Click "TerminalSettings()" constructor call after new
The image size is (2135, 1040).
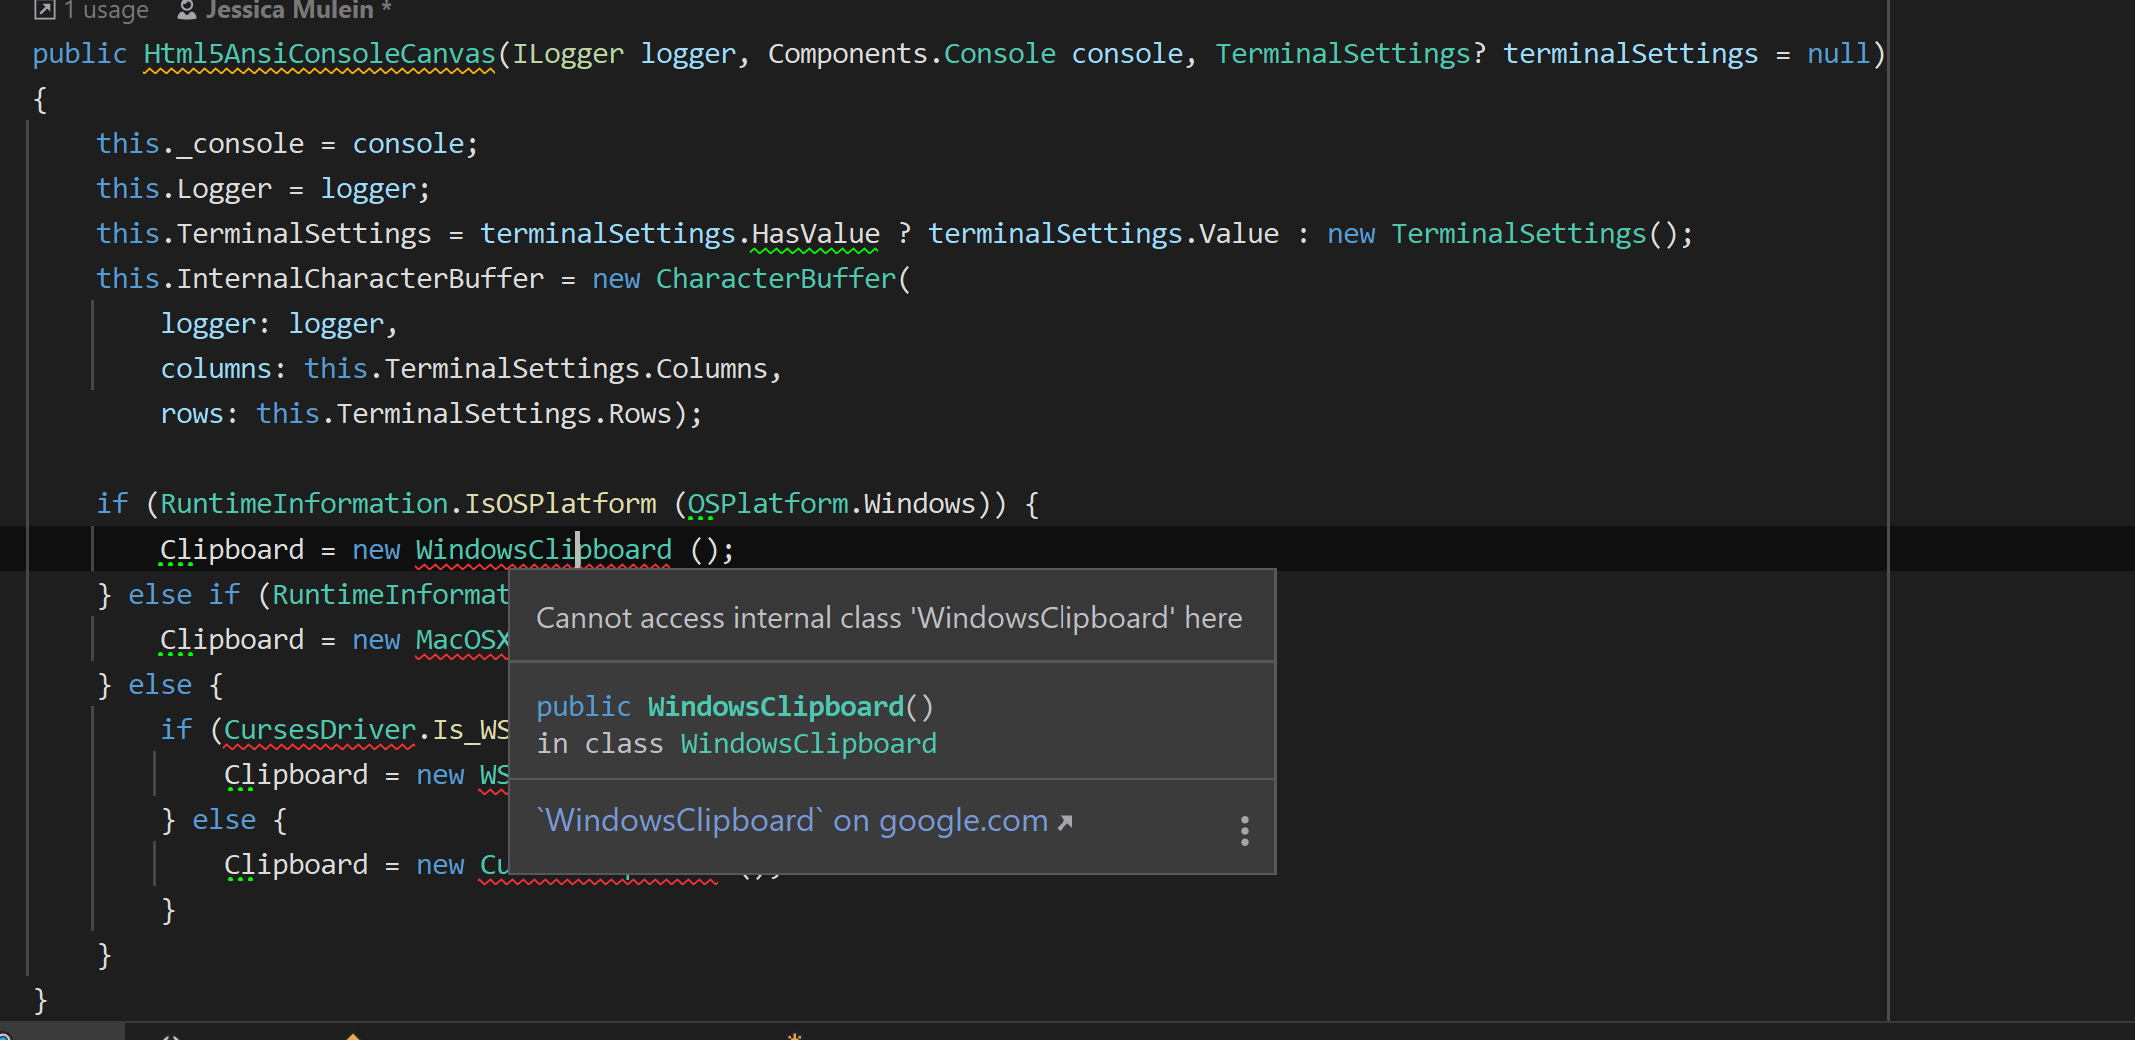(x=1535, y=234)
